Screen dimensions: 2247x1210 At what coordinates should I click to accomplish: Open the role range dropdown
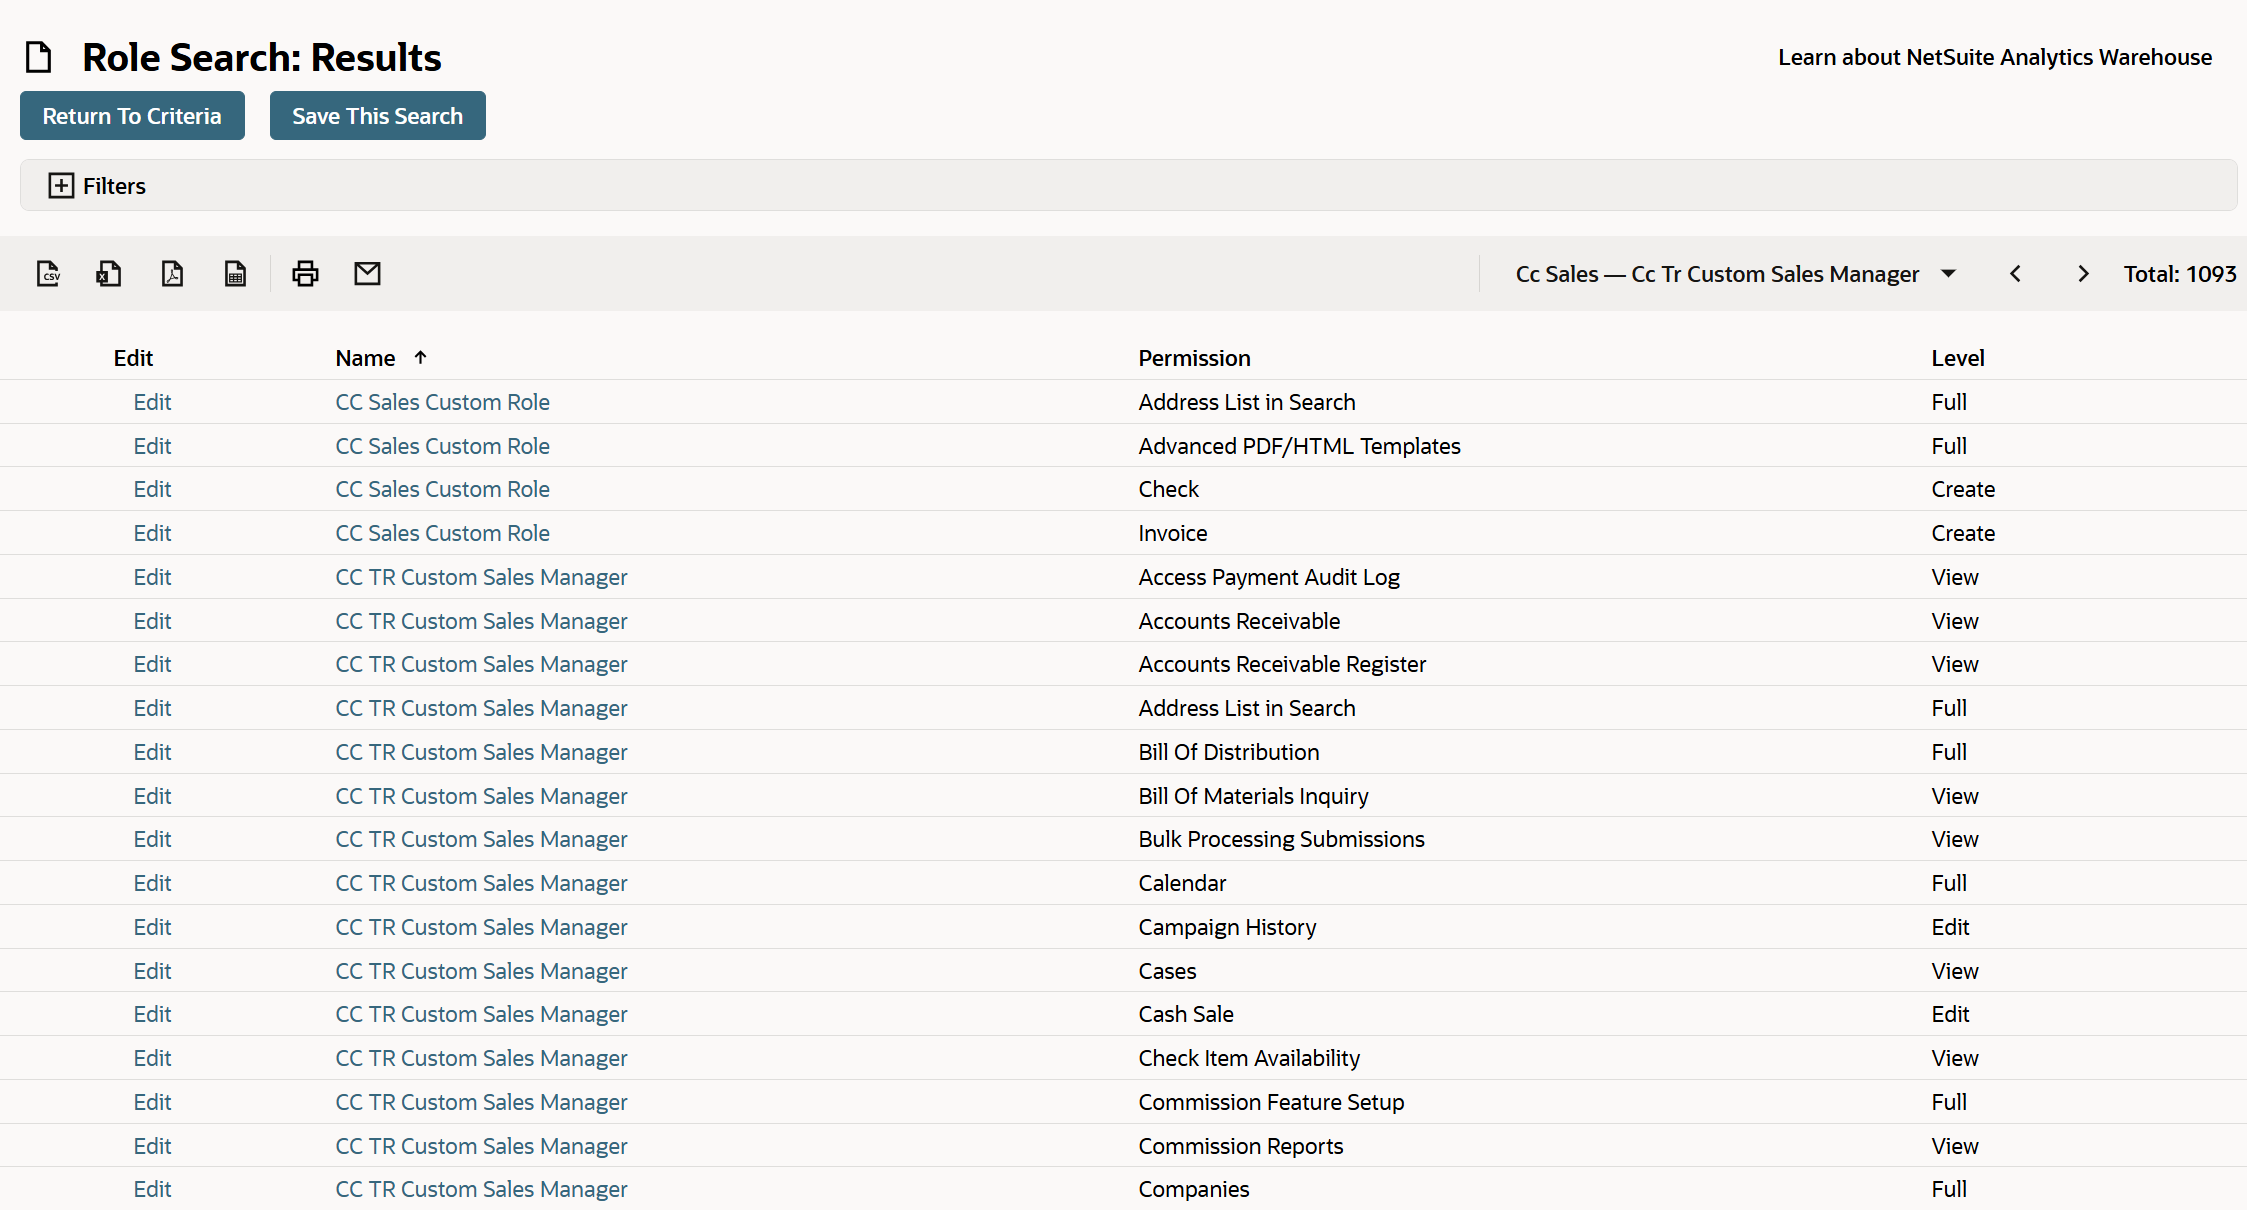(x=1953, y=274)
